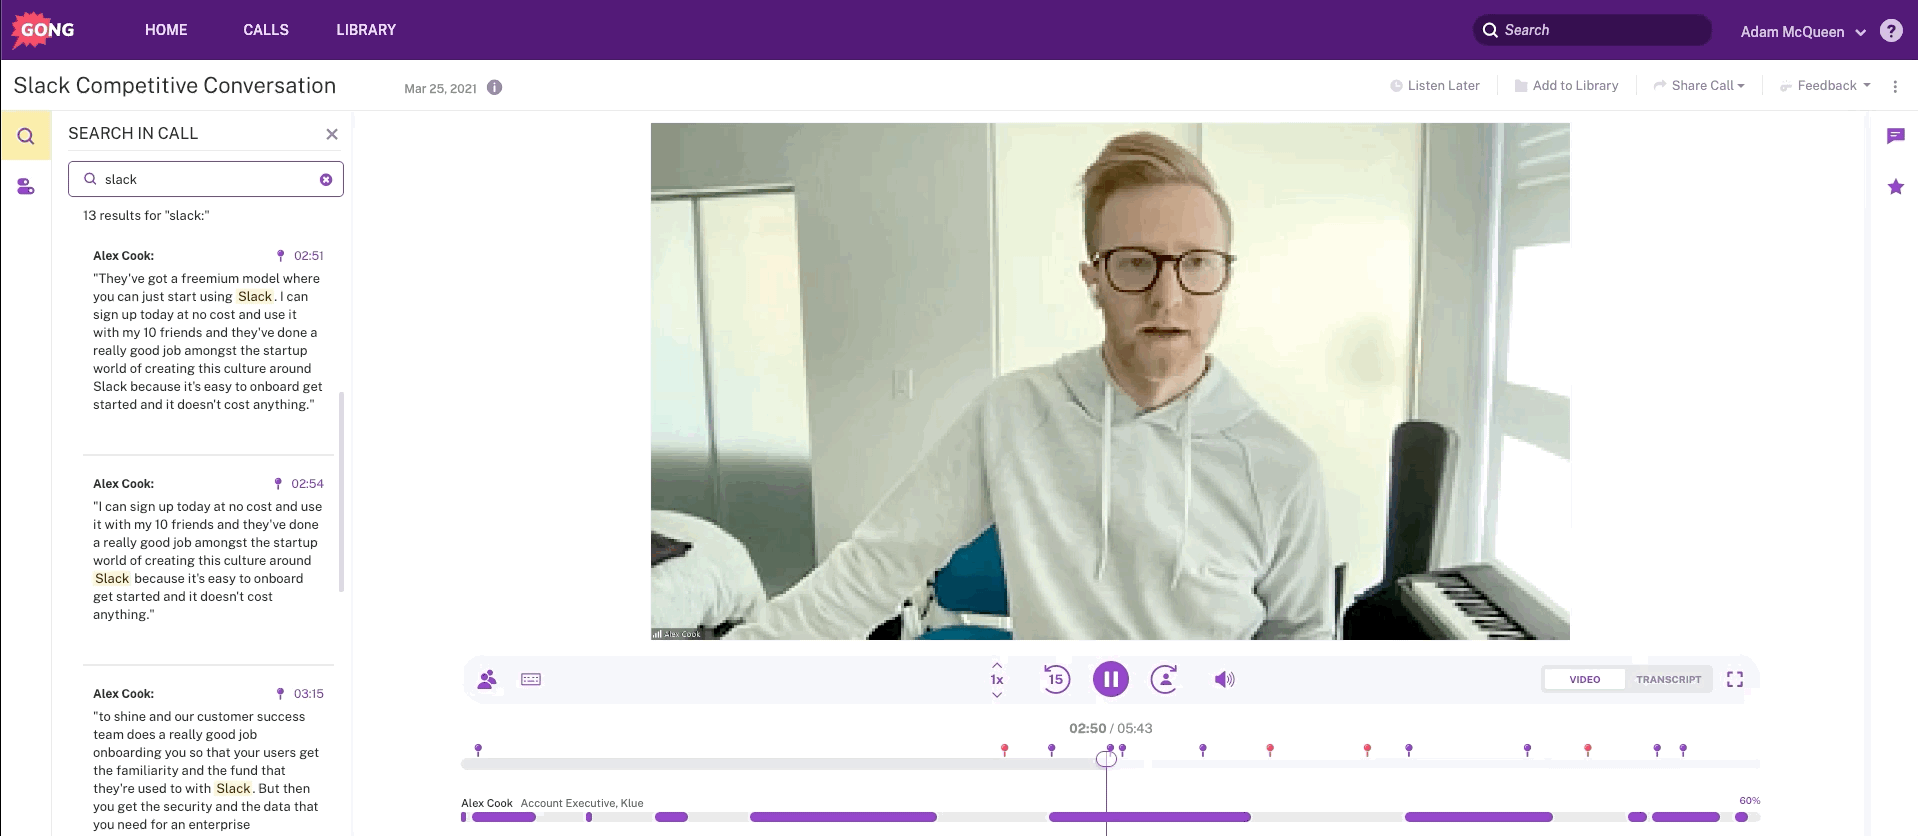The height and width of the screenshot is (836, 1918).
Task: Open the comments icon on right sidebar
Action: click(1895, 136)
